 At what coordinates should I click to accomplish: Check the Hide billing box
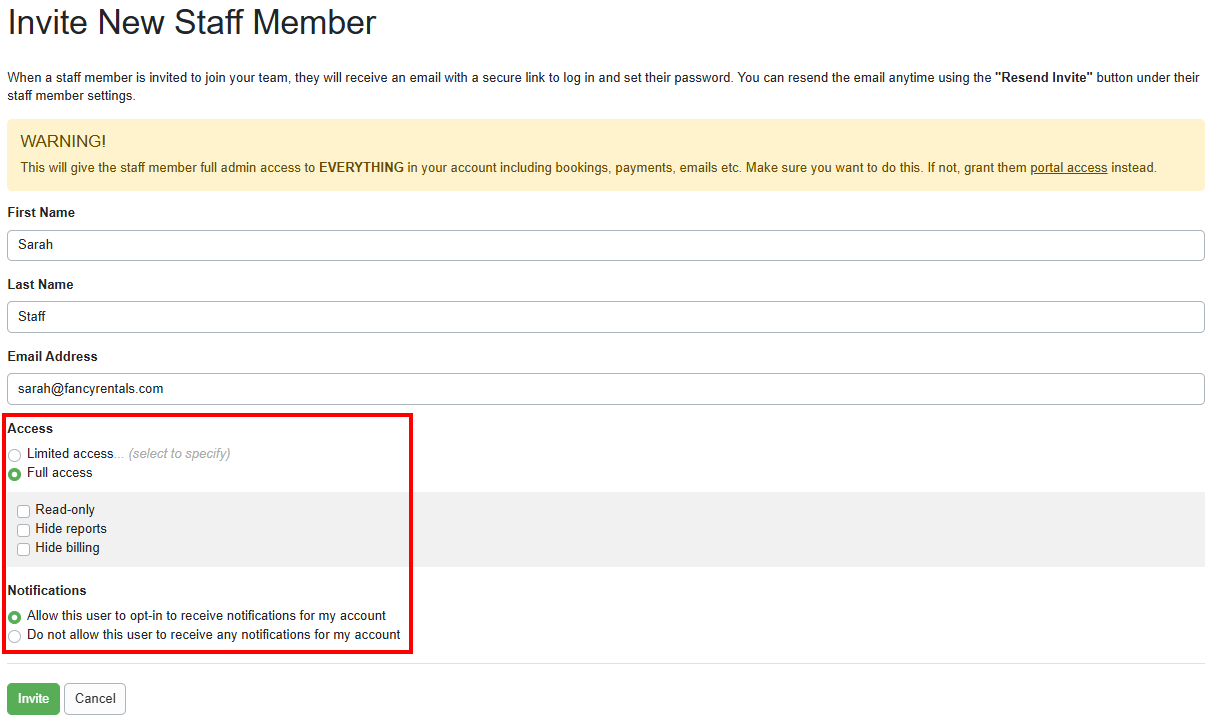click(23, 548)
